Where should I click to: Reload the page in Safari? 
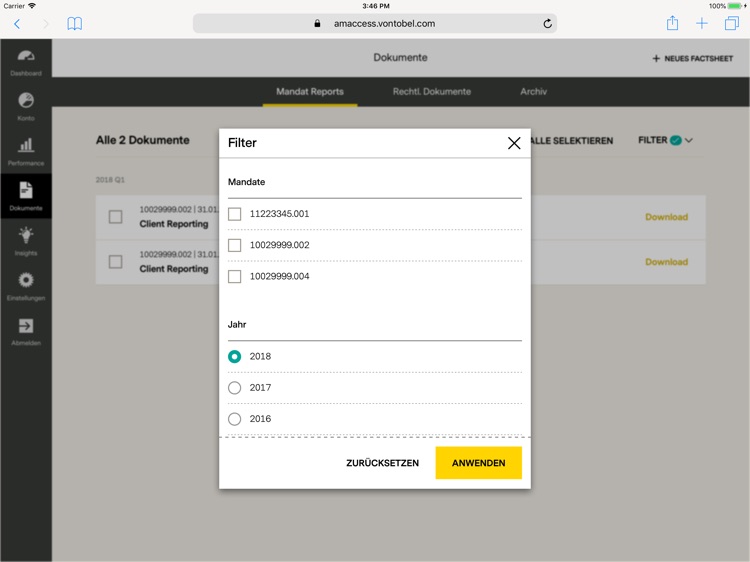point(547,23)
